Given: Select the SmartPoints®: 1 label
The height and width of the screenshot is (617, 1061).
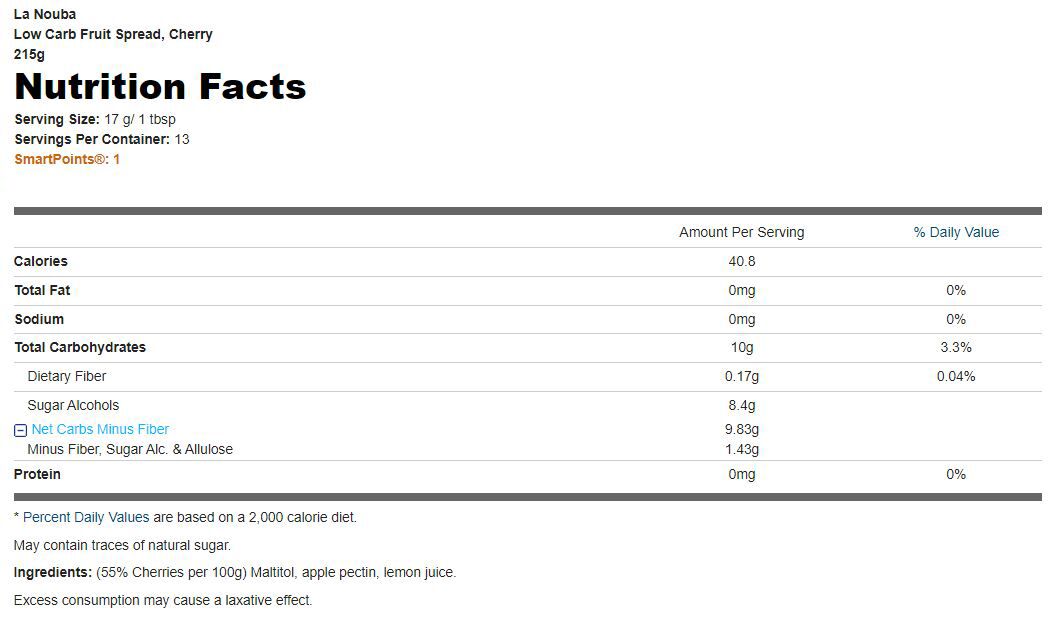Looking at the screenshot, I should (67, 159).
